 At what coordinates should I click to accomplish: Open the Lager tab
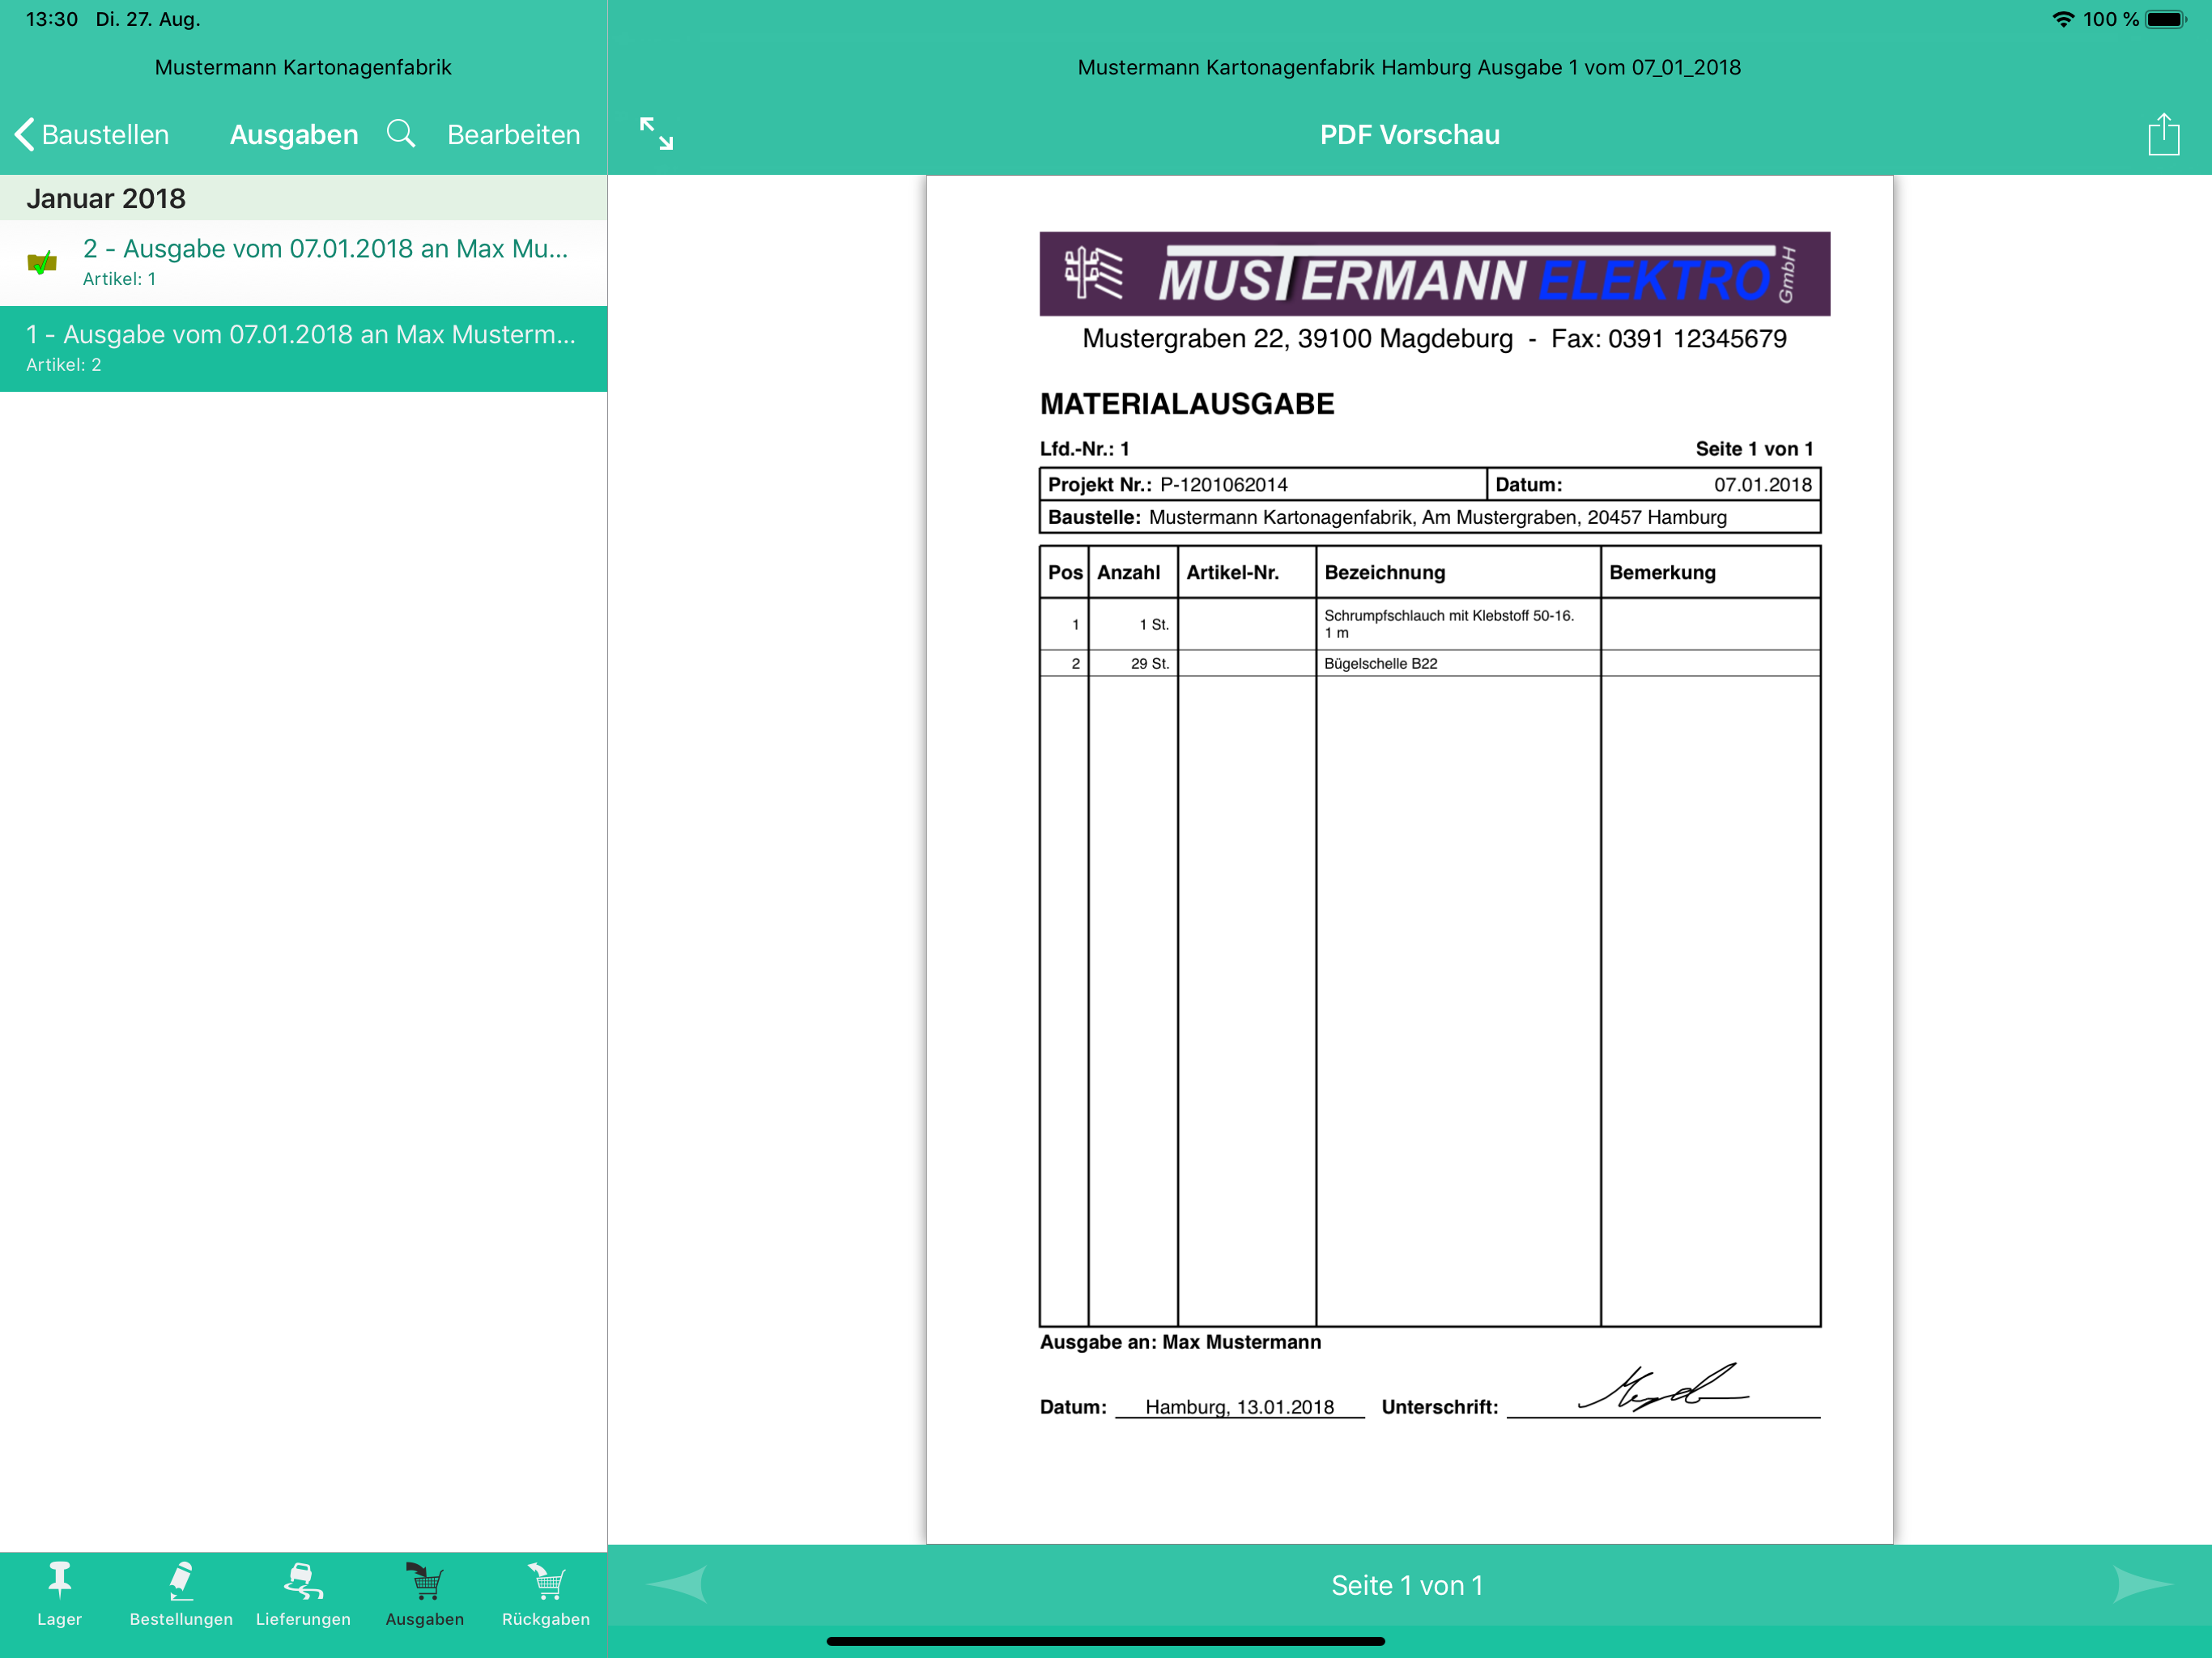[x=60, y=1594]
